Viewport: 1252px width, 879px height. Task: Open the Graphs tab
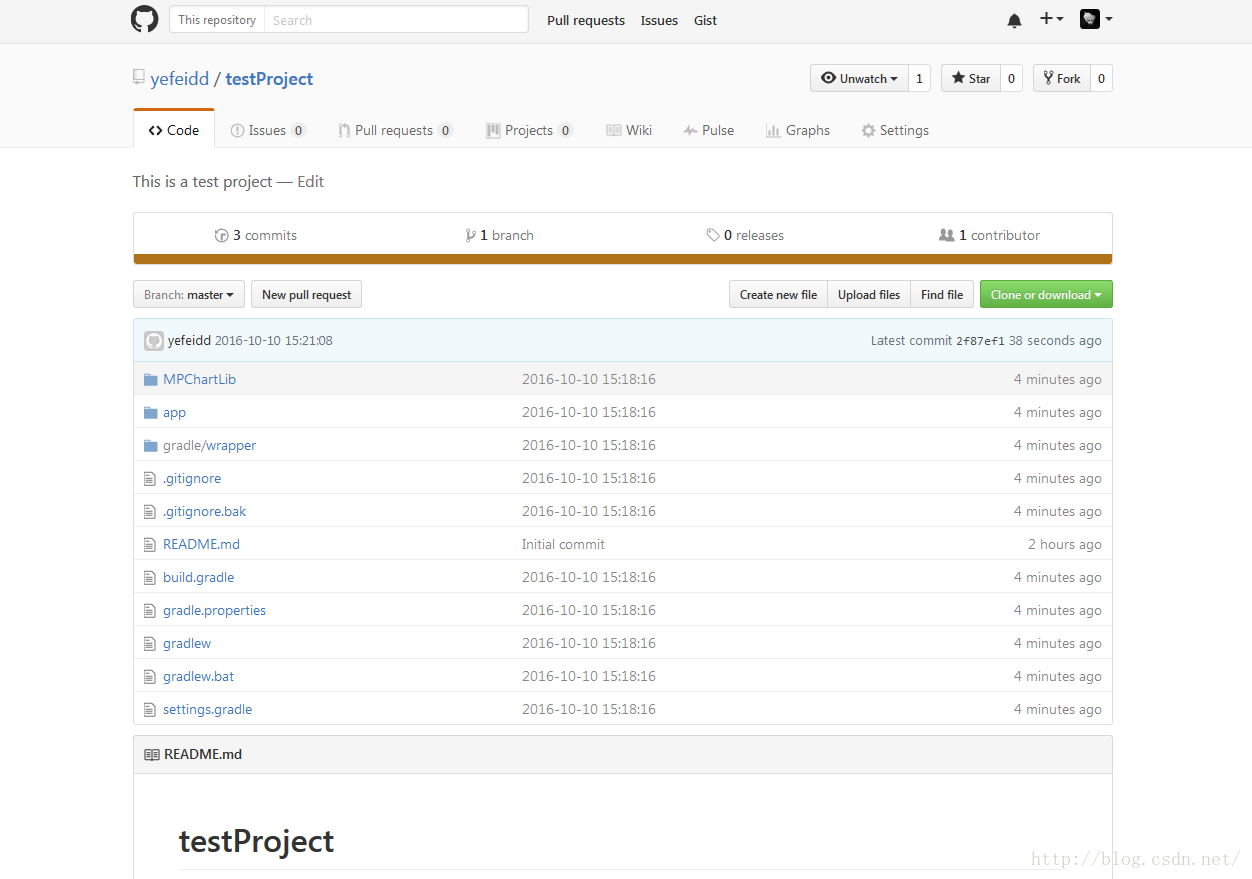798,130
